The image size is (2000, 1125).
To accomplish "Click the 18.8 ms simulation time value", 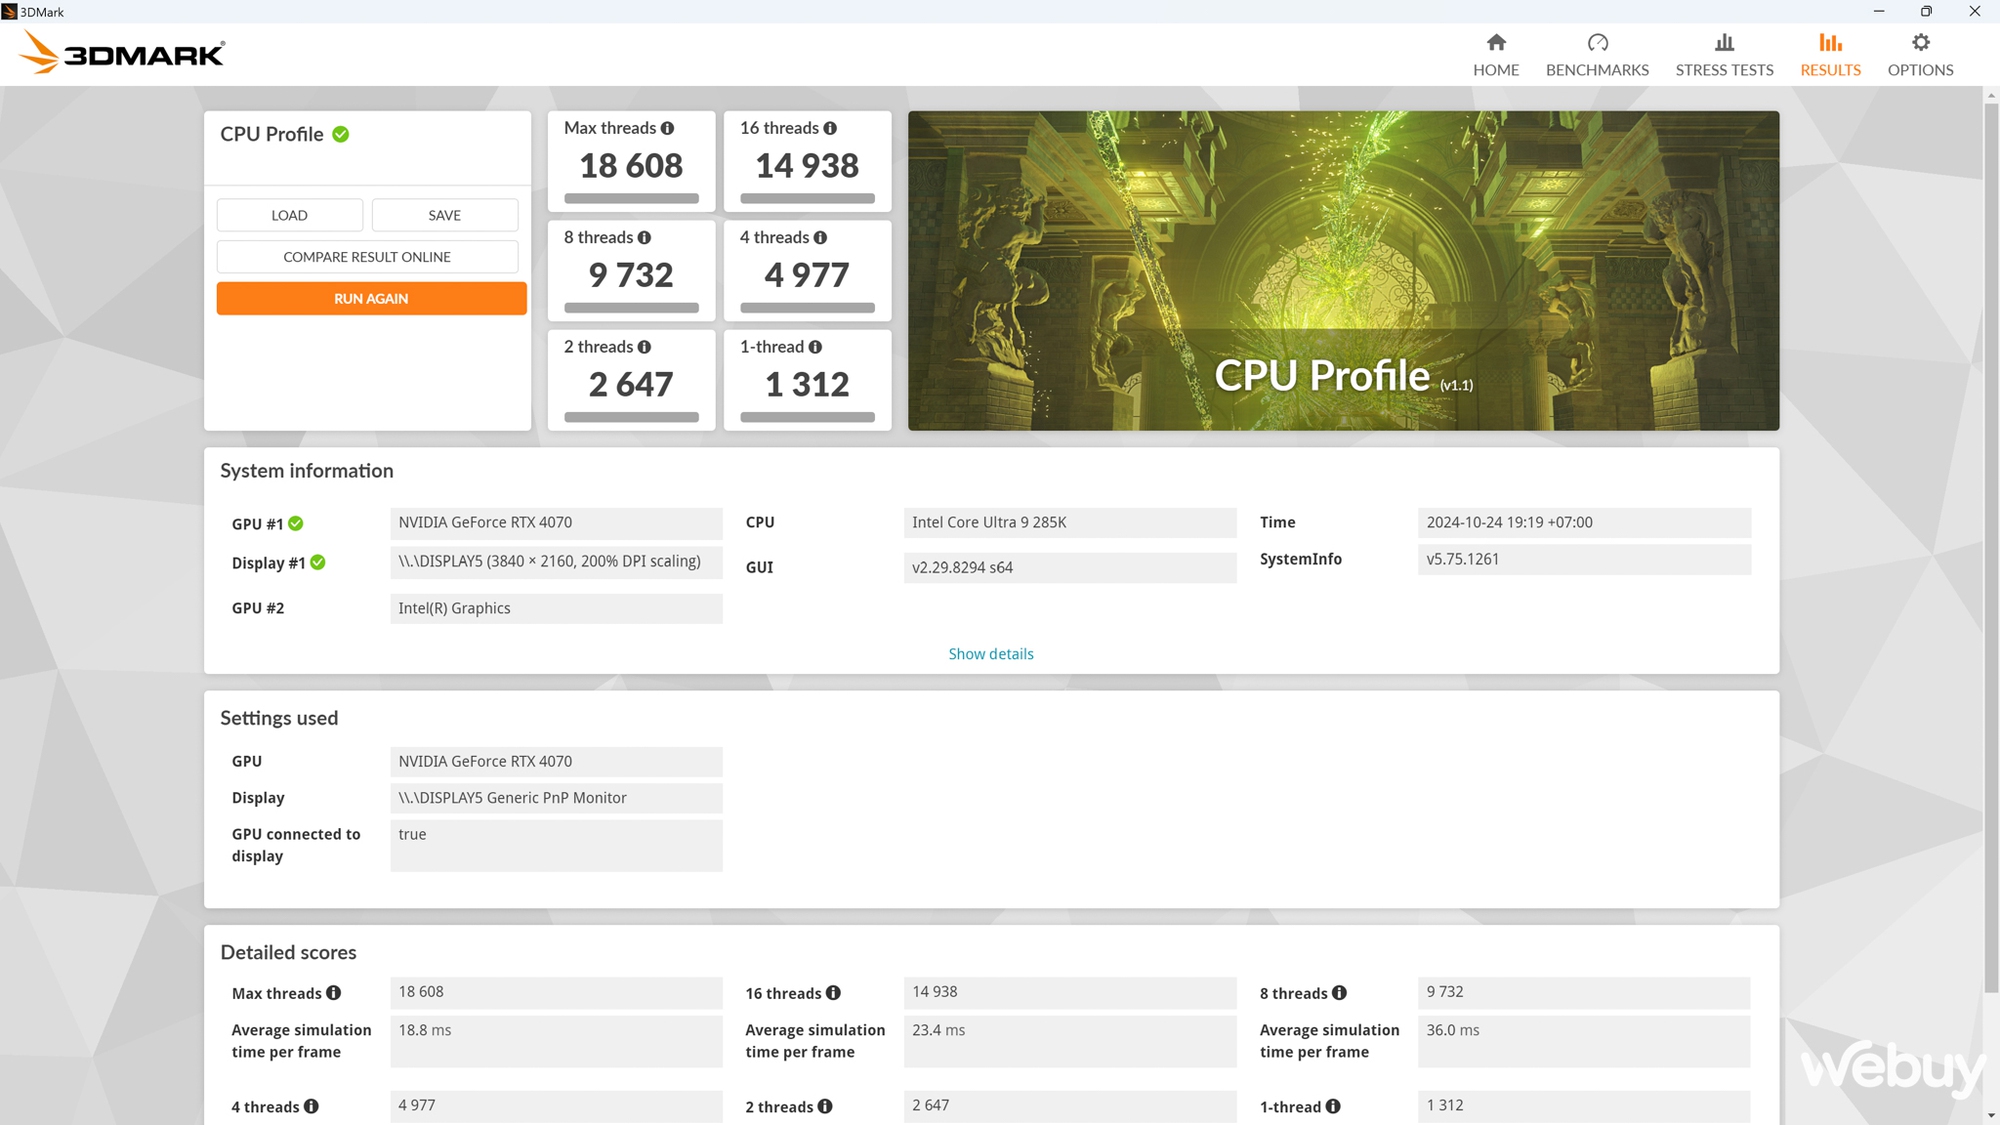I will (556, 1041).
